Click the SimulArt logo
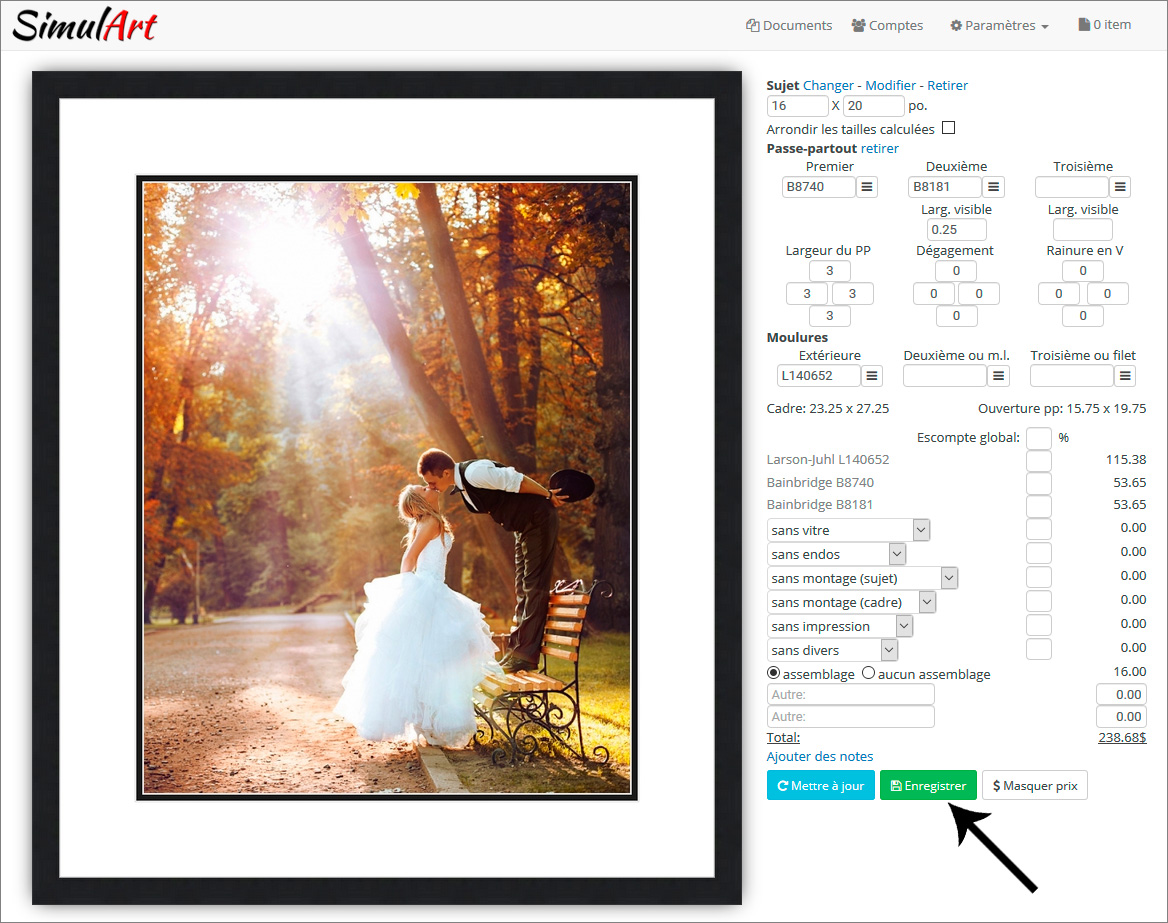Screen dimensions: 1168x923 click(x=84, y=25)
